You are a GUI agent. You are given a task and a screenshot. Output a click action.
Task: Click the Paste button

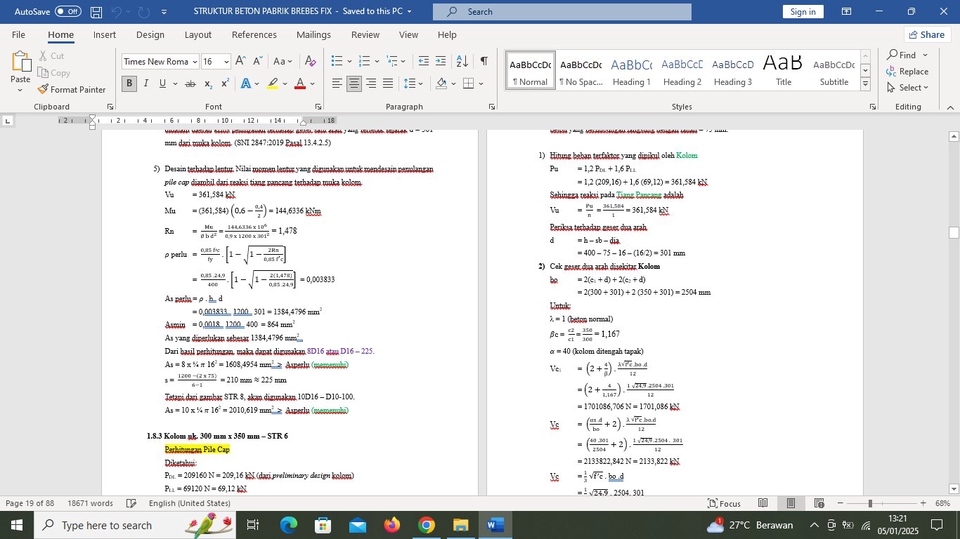[20, 71]
